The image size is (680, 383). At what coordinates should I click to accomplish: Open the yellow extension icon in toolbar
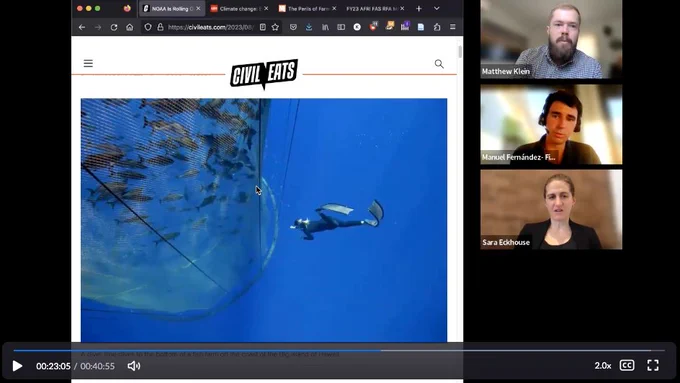(x=389, y=26)
